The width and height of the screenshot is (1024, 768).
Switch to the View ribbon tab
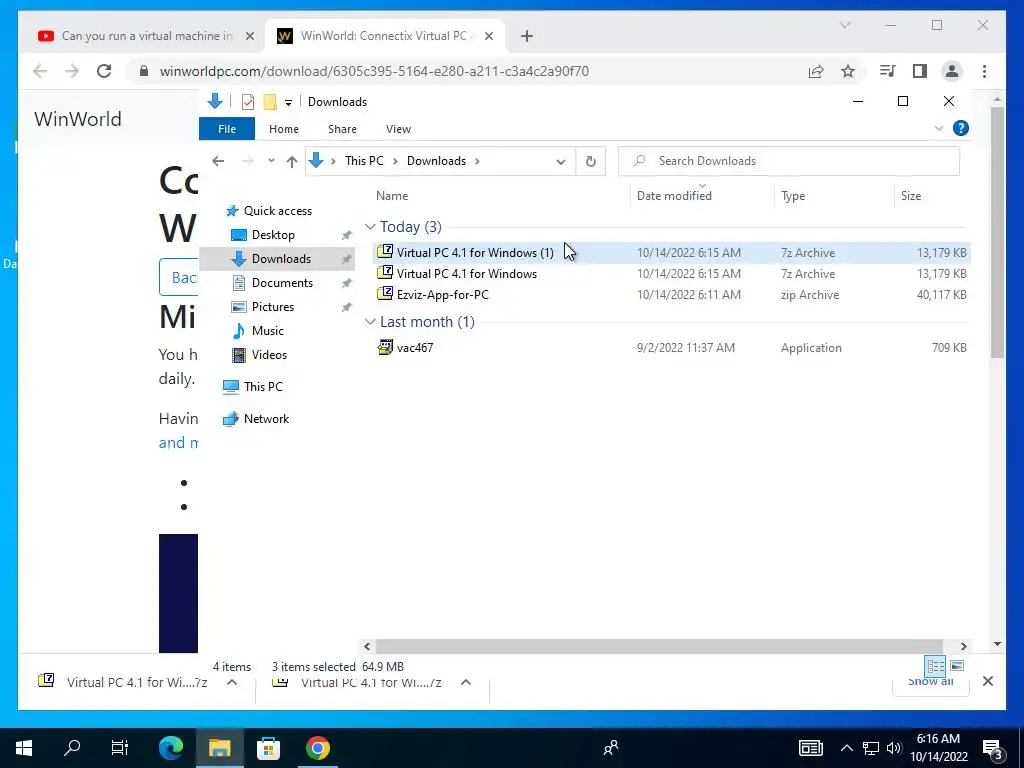click(x=398, y=129)
